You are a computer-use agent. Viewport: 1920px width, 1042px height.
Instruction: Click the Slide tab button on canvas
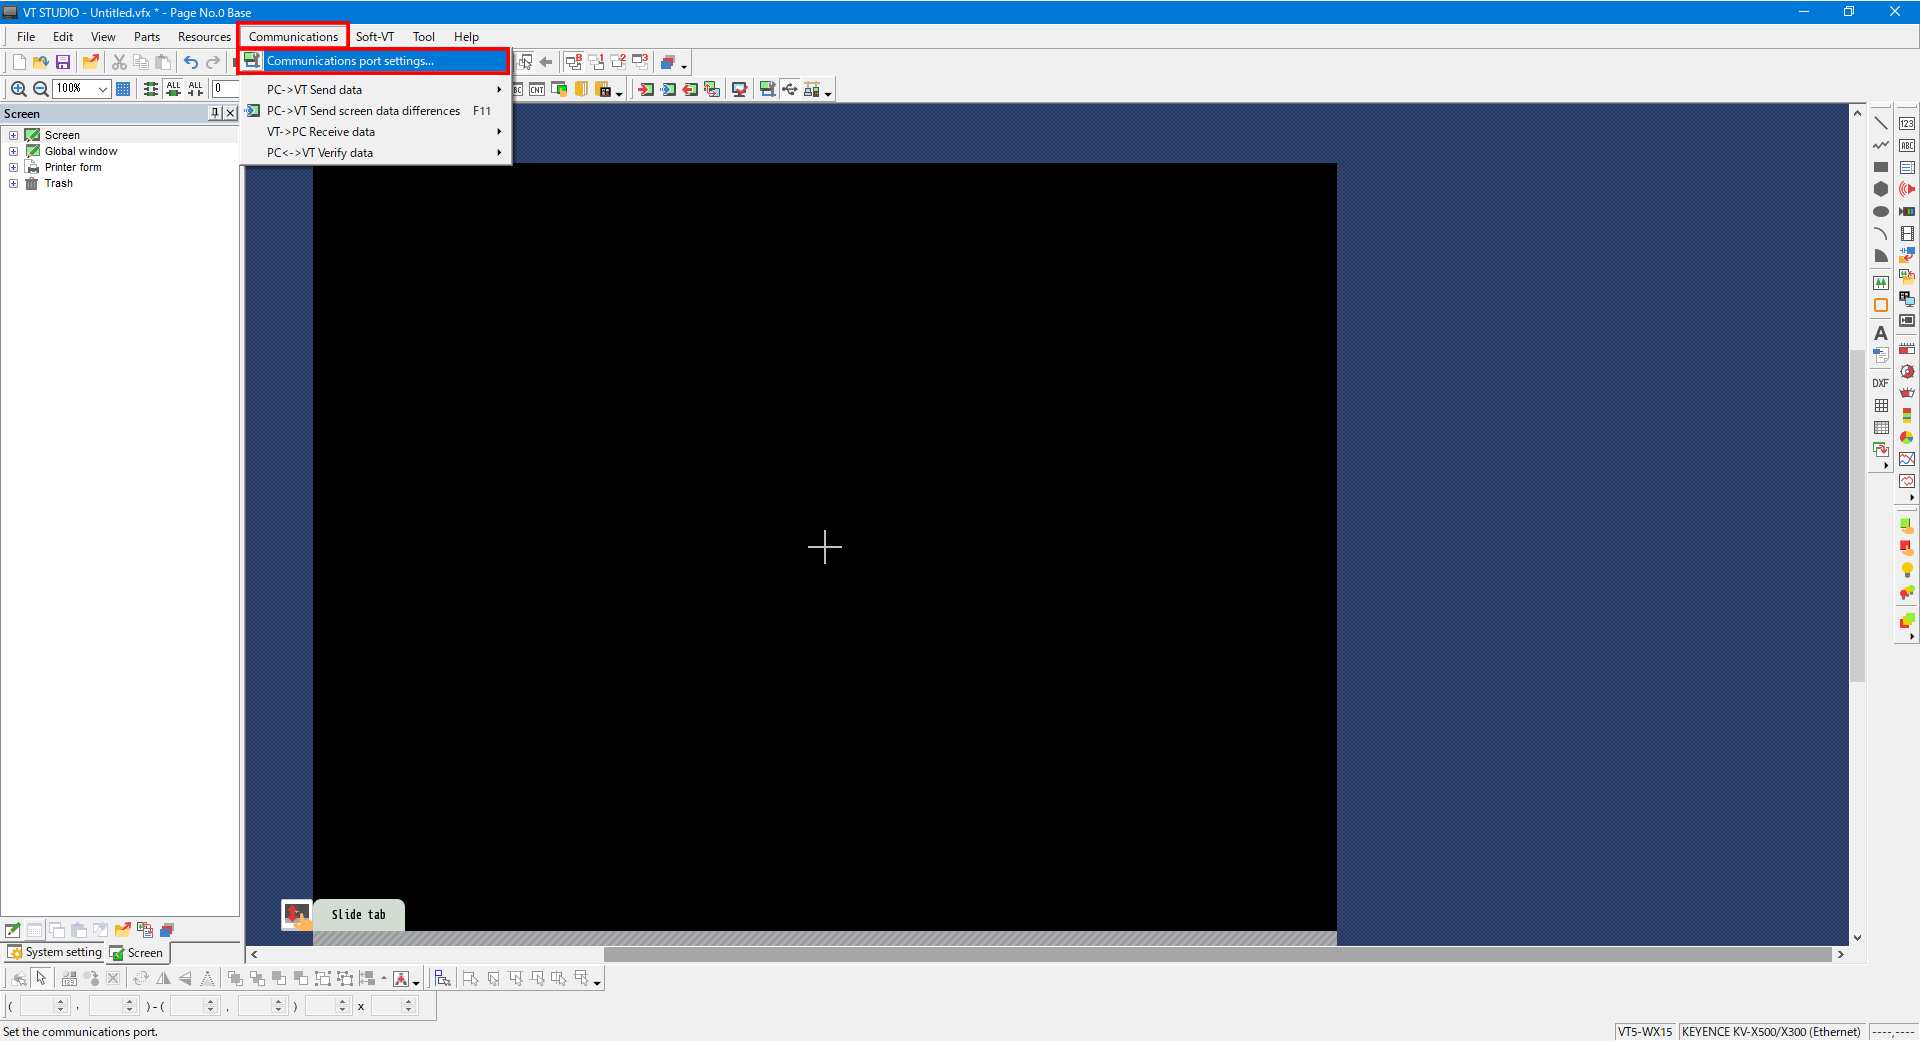[x=358, y=914]
